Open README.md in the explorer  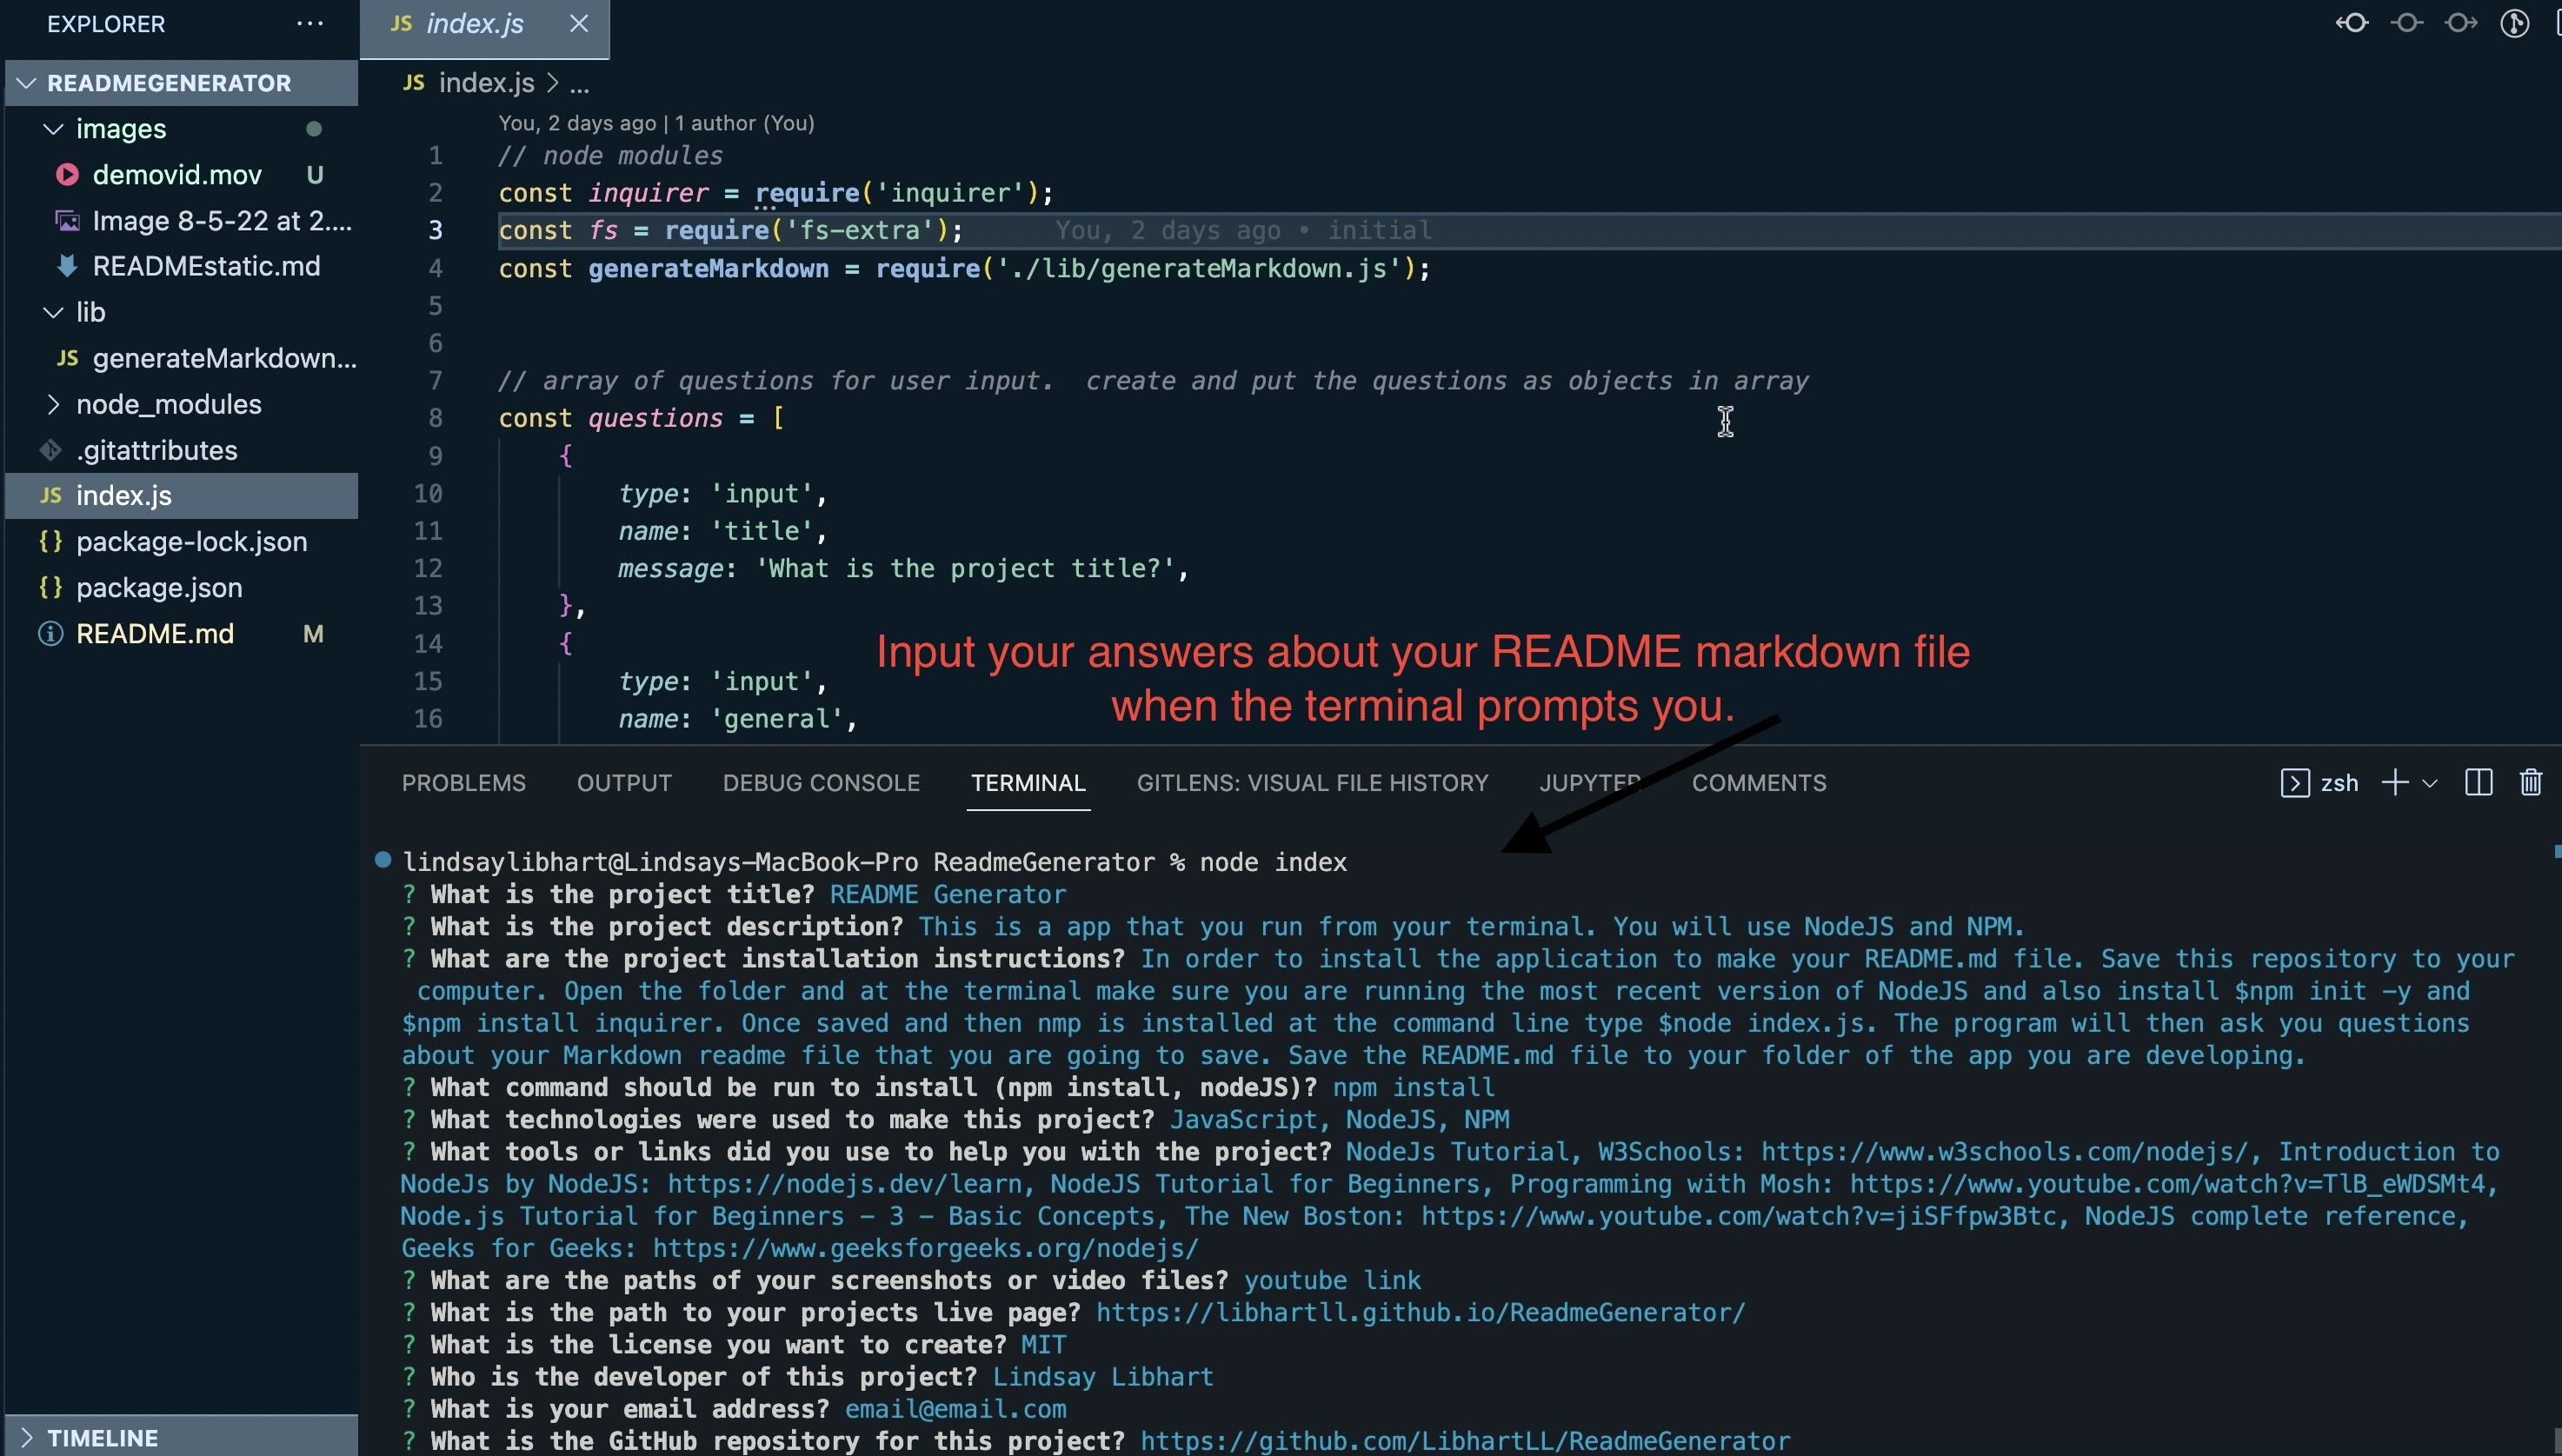pos(154,634)
